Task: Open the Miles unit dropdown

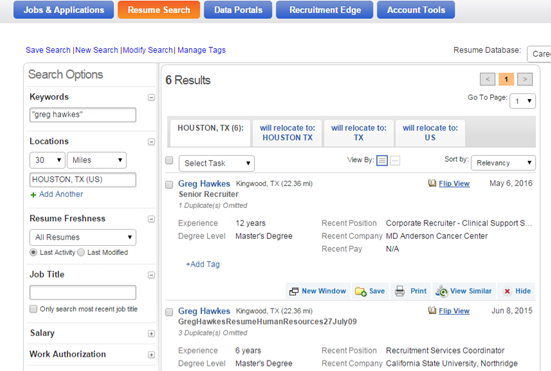Action: coord(97,160)
